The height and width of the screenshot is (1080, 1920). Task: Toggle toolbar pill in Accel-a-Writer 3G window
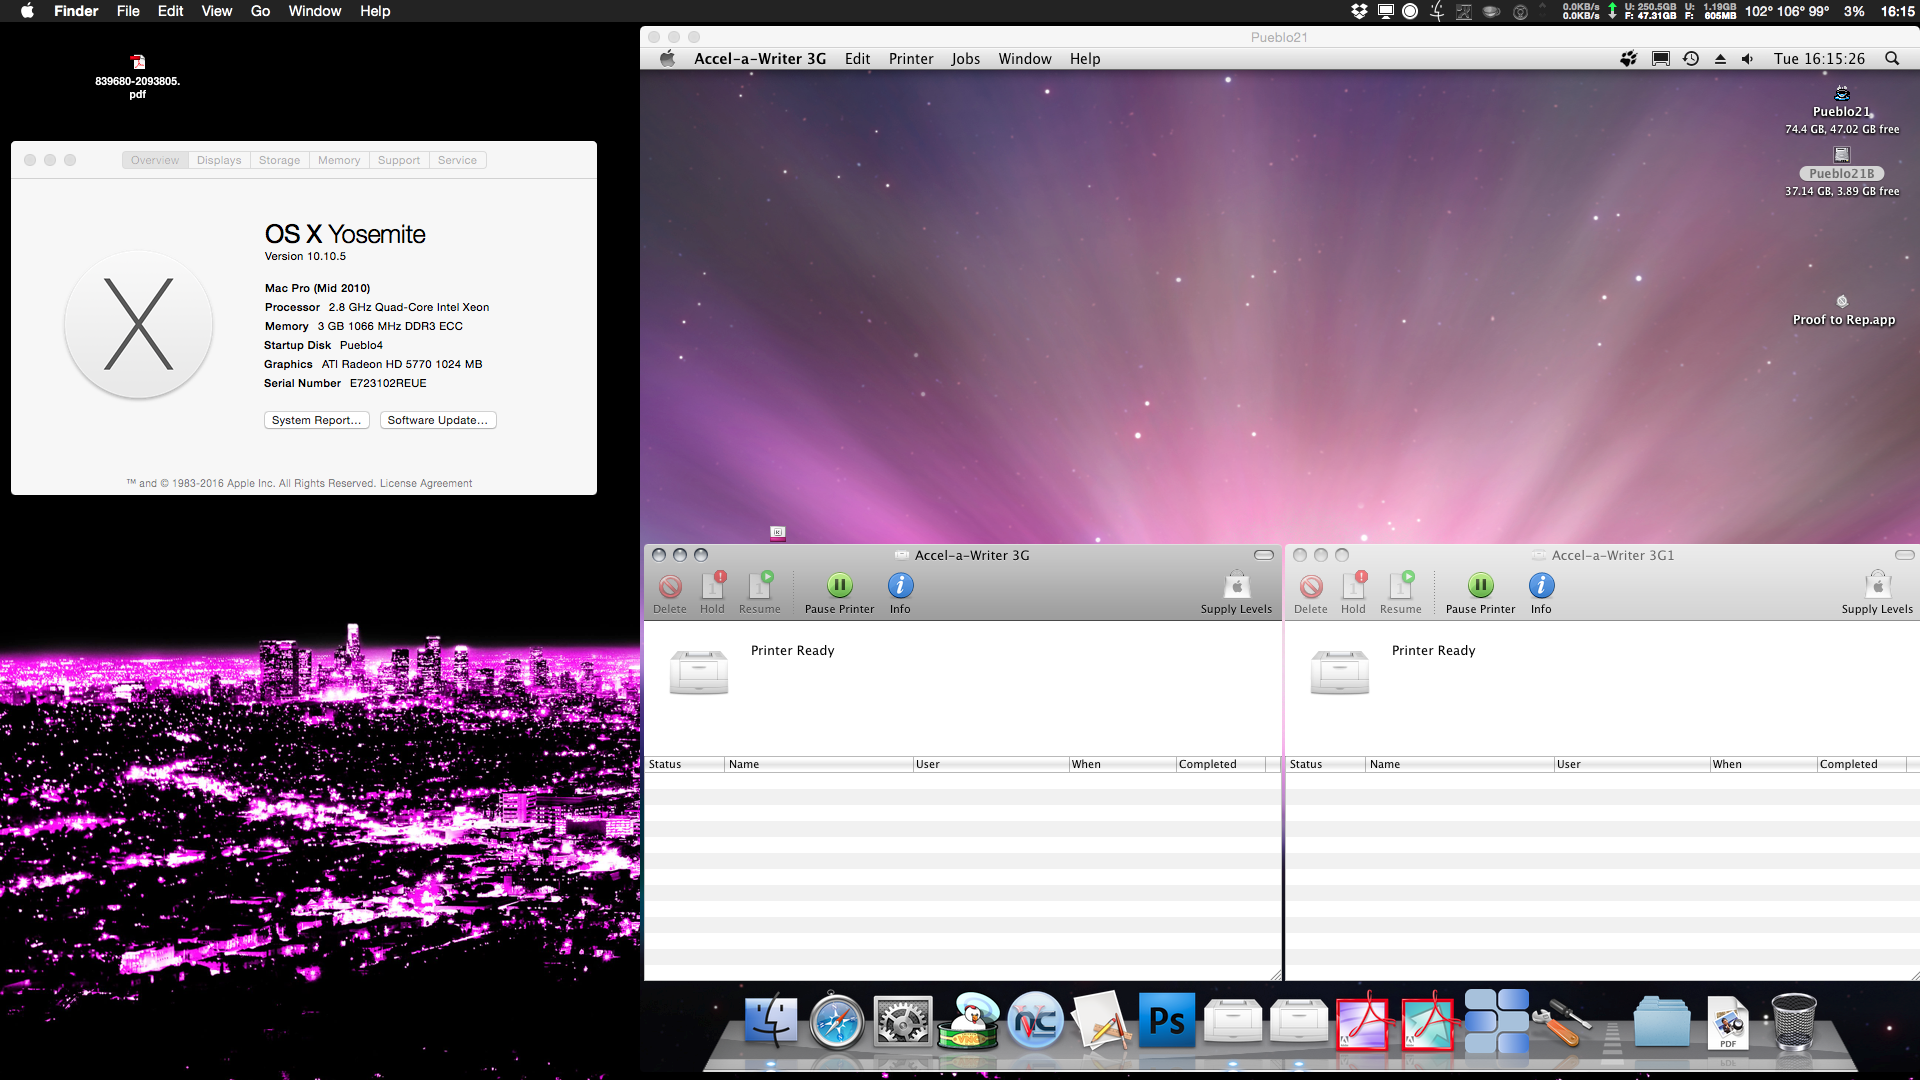[1264, 555]
